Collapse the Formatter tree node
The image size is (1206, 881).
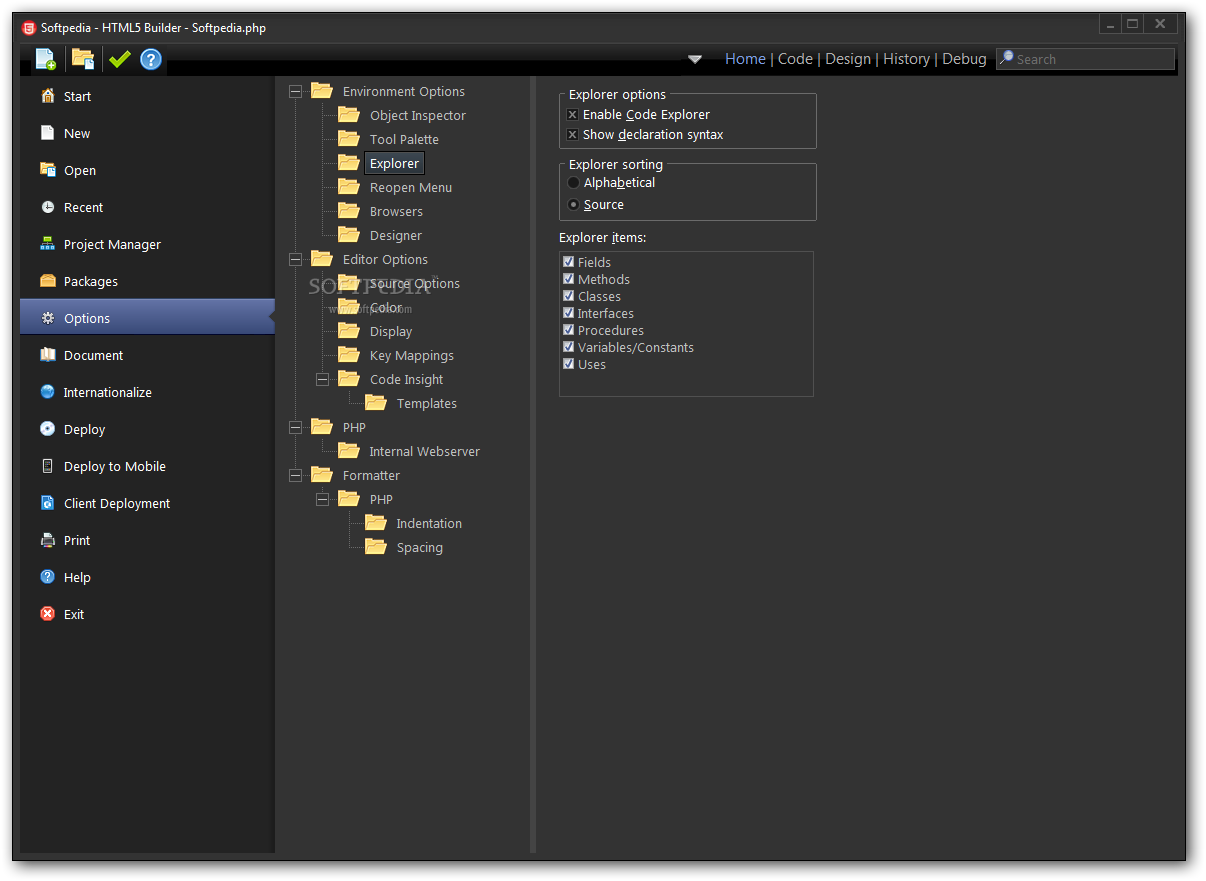pyautogui.click(x=295, y=475)
